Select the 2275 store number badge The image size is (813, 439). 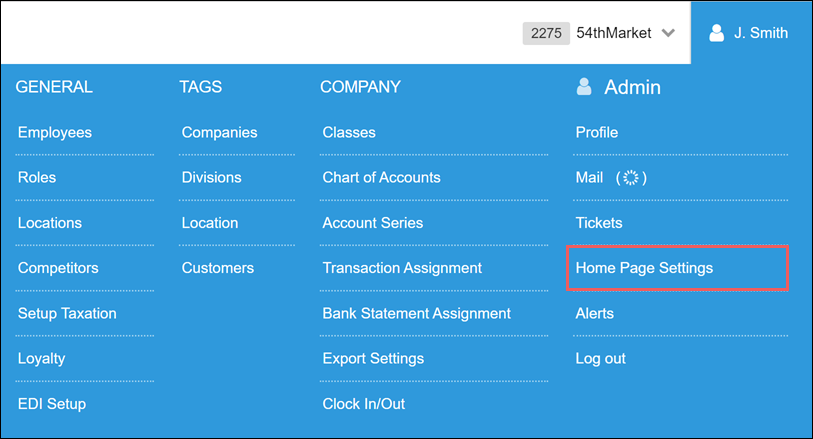click(546, 33)
